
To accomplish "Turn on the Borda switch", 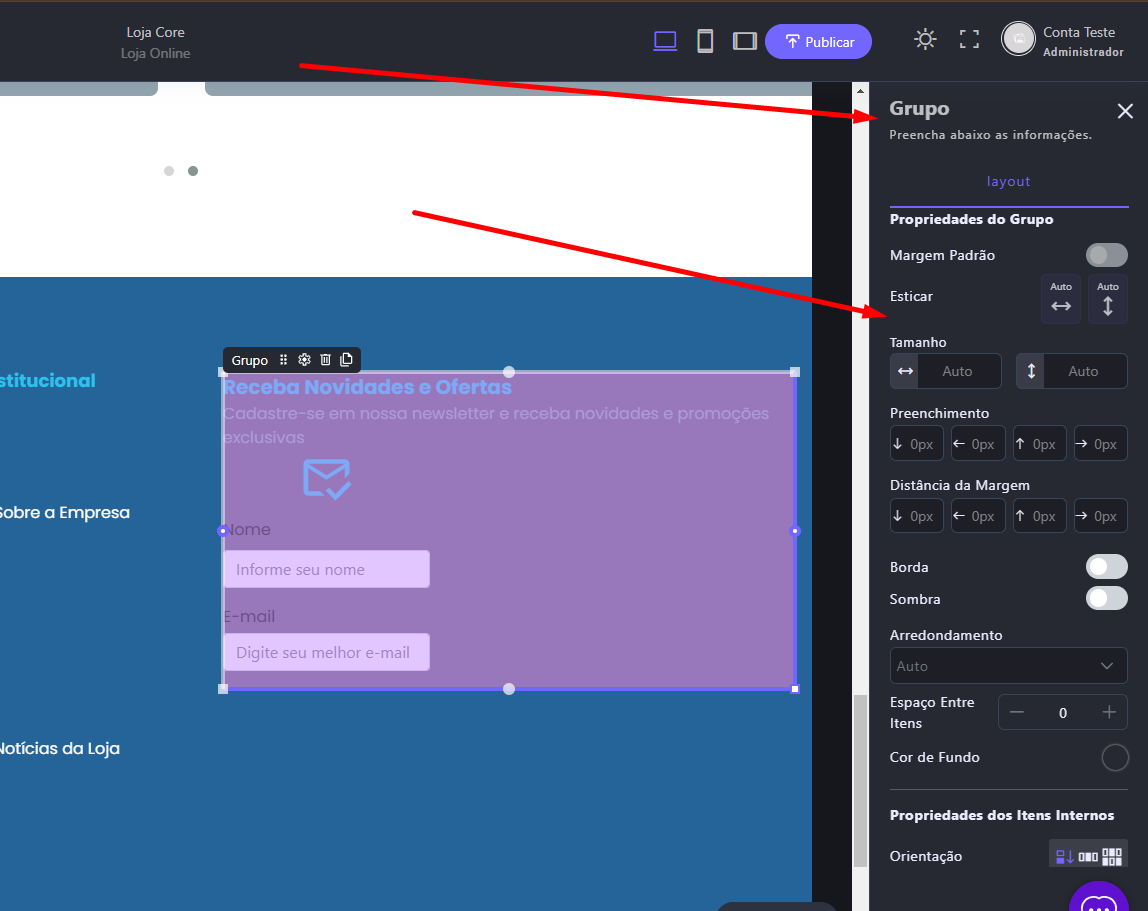I will pyautogui.click(x=1106, y=567).
